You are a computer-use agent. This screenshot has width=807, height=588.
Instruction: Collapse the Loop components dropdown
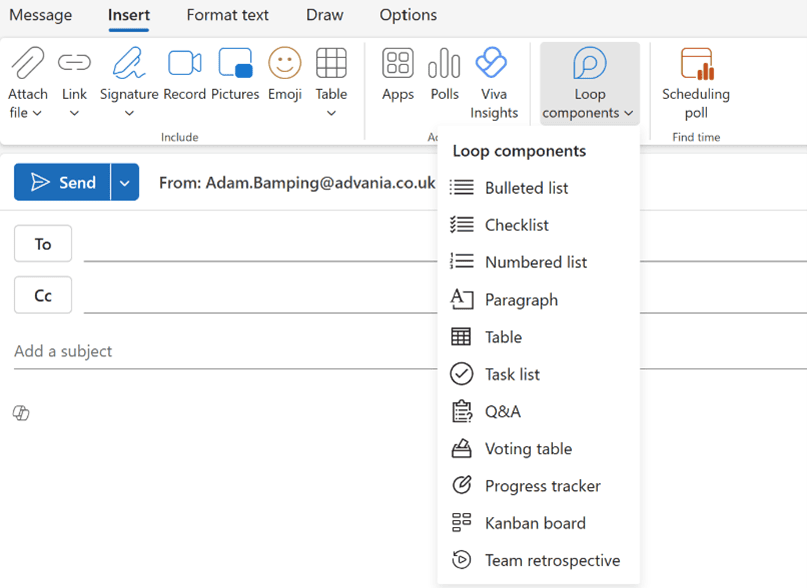(x=589, y=83)
